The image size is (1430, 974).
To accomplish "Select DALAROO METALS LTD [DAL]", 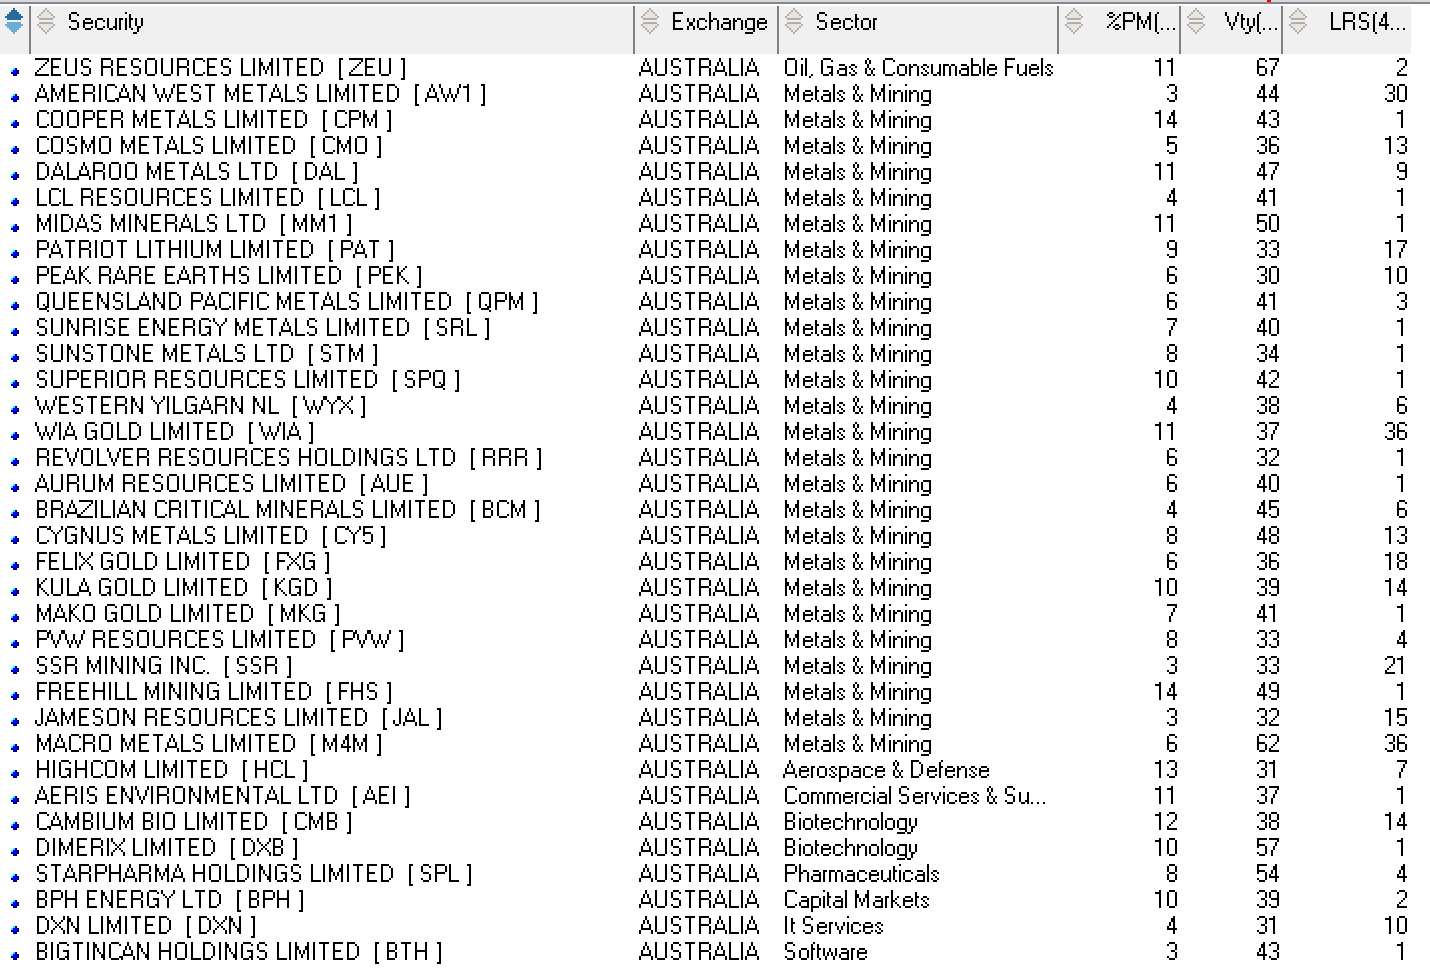I will click(197, 172).
